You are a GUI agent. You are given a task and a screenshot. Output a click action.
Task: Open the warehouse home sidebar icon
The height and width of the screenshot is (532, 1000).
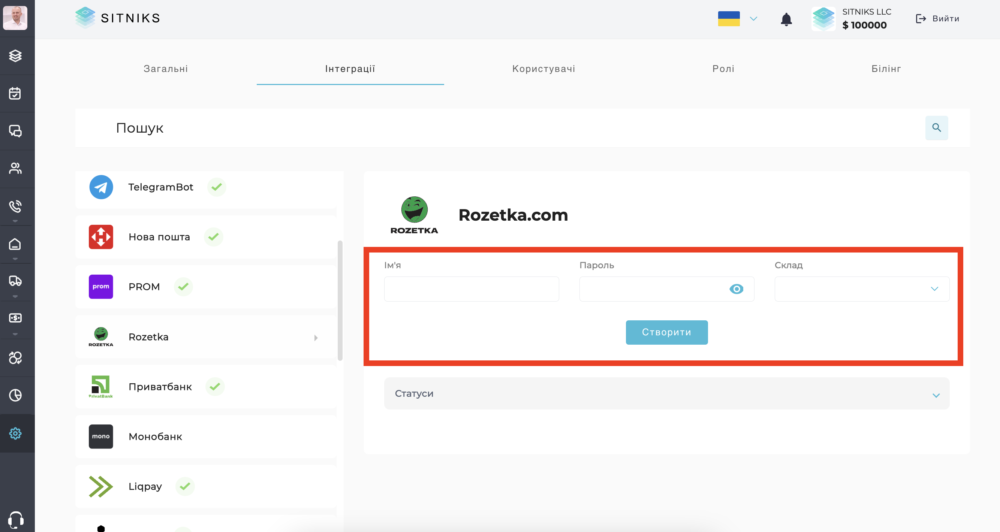click(x=15, y=244)
